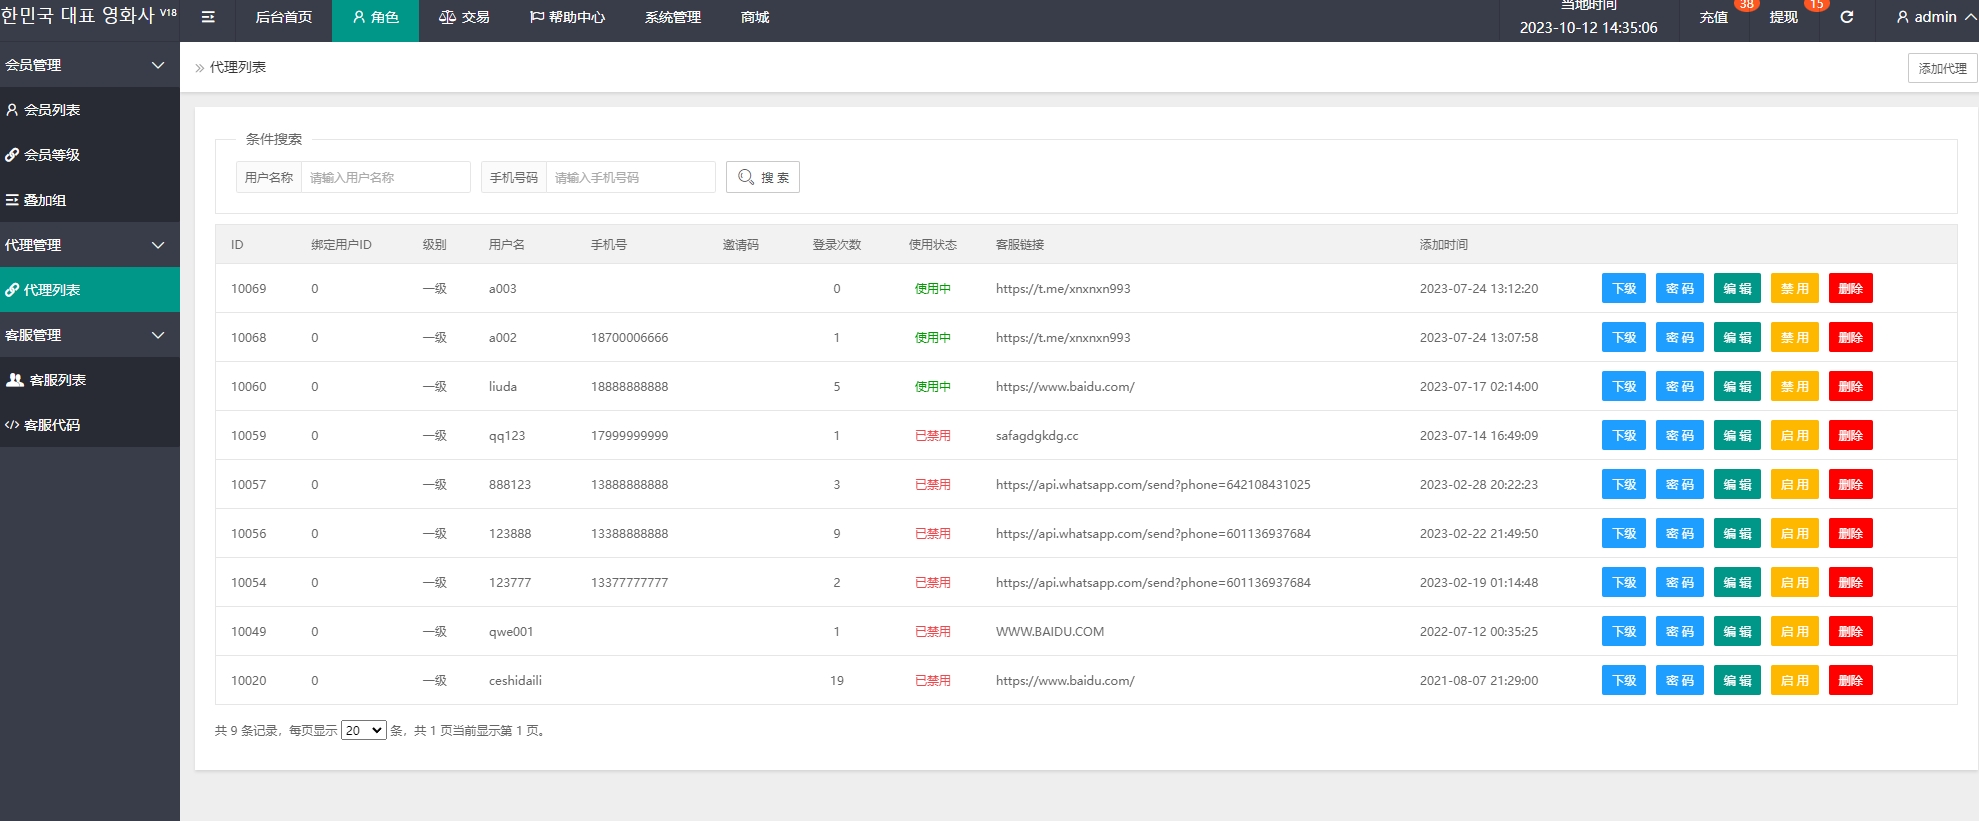The width and height of the screenshot is (1979, 821).
Task: Enable agent qq123 with 启用 button
Action: pos(1794,436)
